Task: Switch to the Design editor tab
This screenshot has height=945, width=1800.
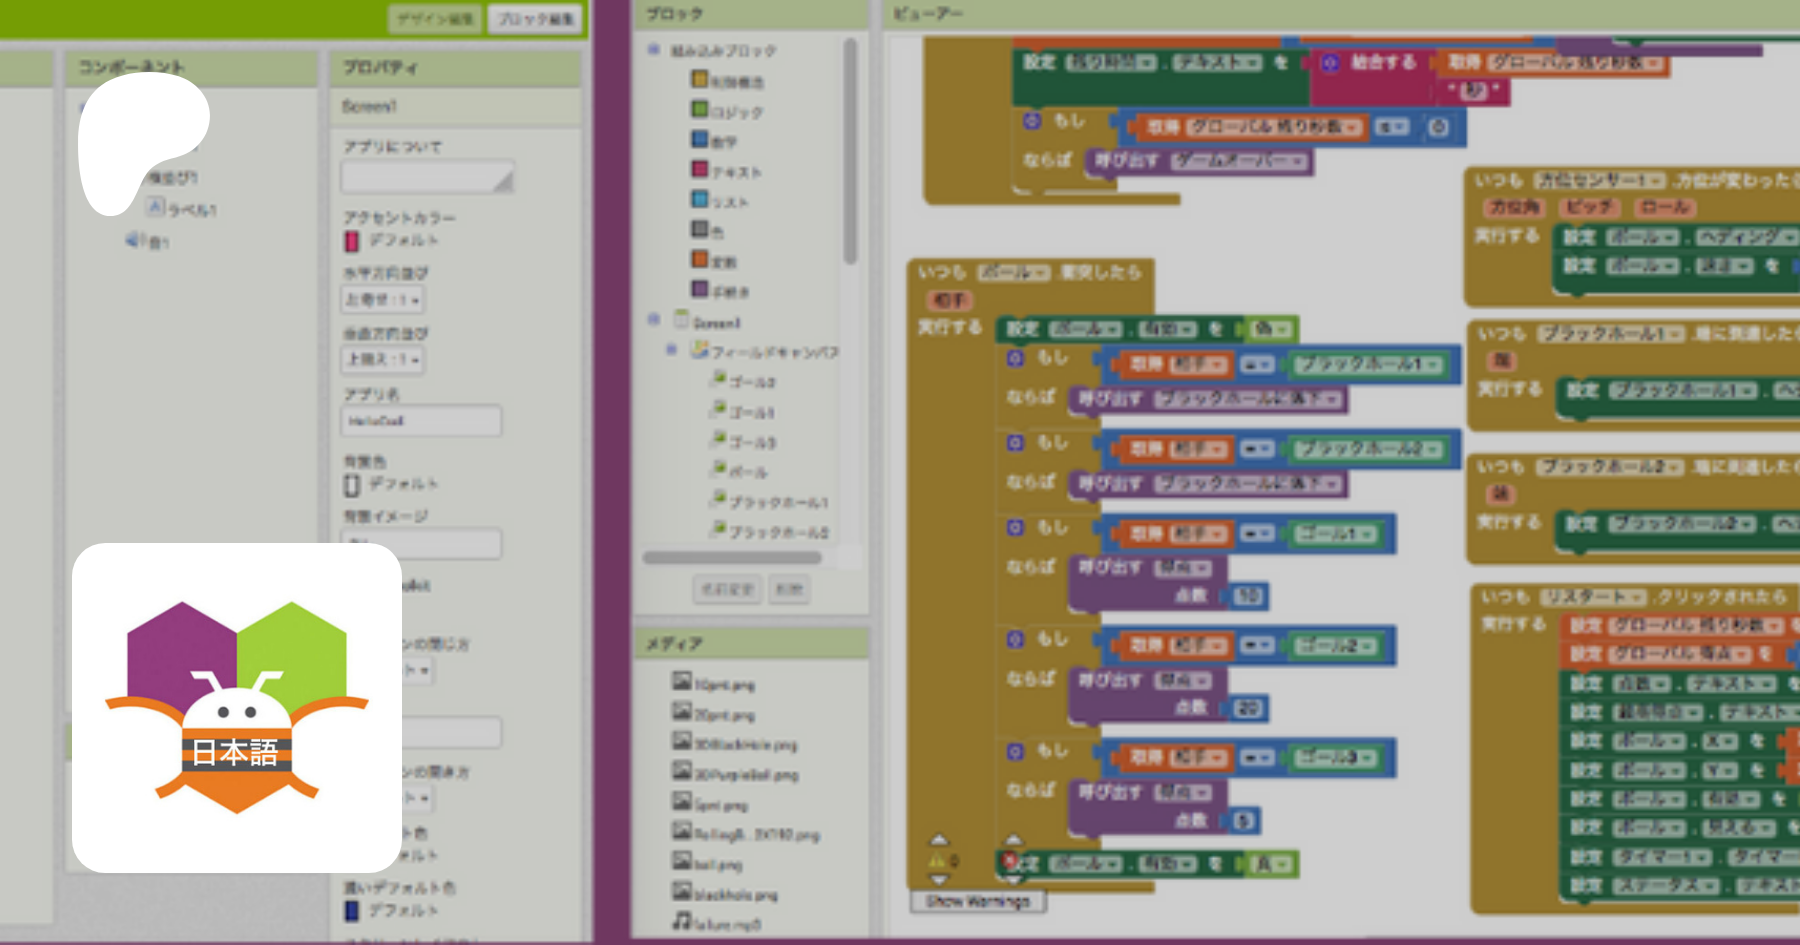Action: tap(435, 19)
